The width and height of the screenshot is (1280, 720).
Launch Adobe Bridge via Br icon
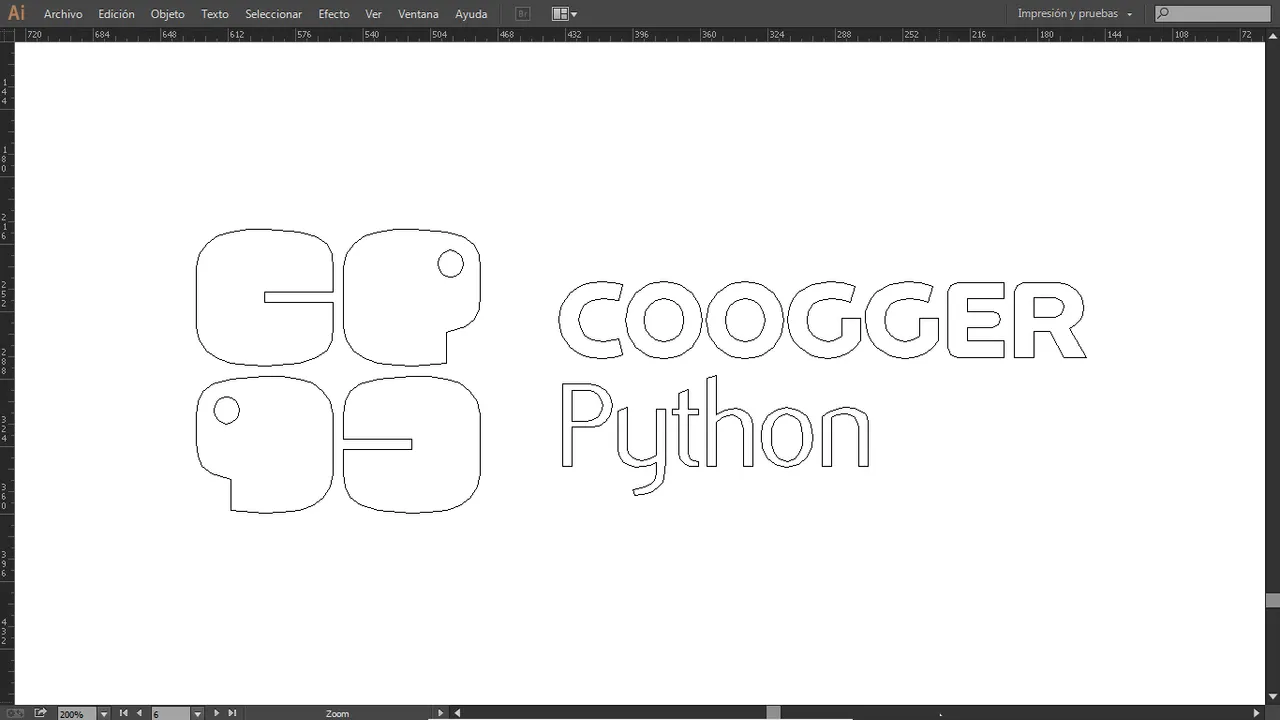tap(523, 14)
